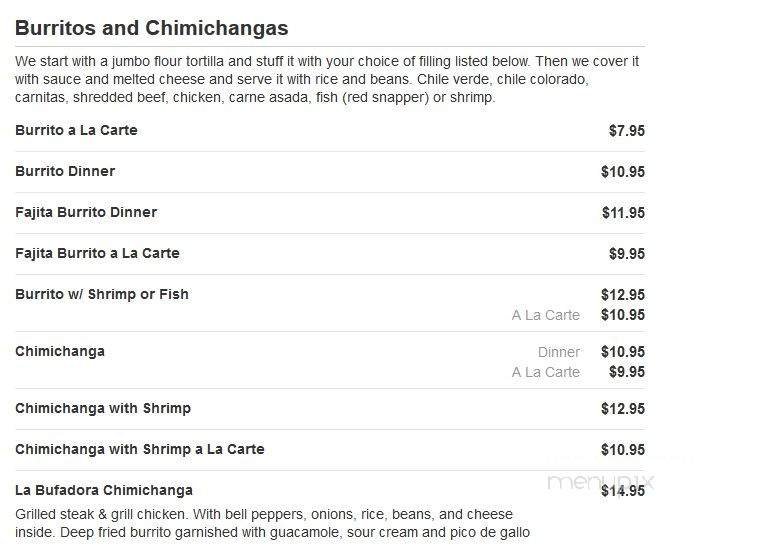Viewport: 762px width, 551px height.
Task: Click the La Bufadora description text
Action: [x=272, y=523]
